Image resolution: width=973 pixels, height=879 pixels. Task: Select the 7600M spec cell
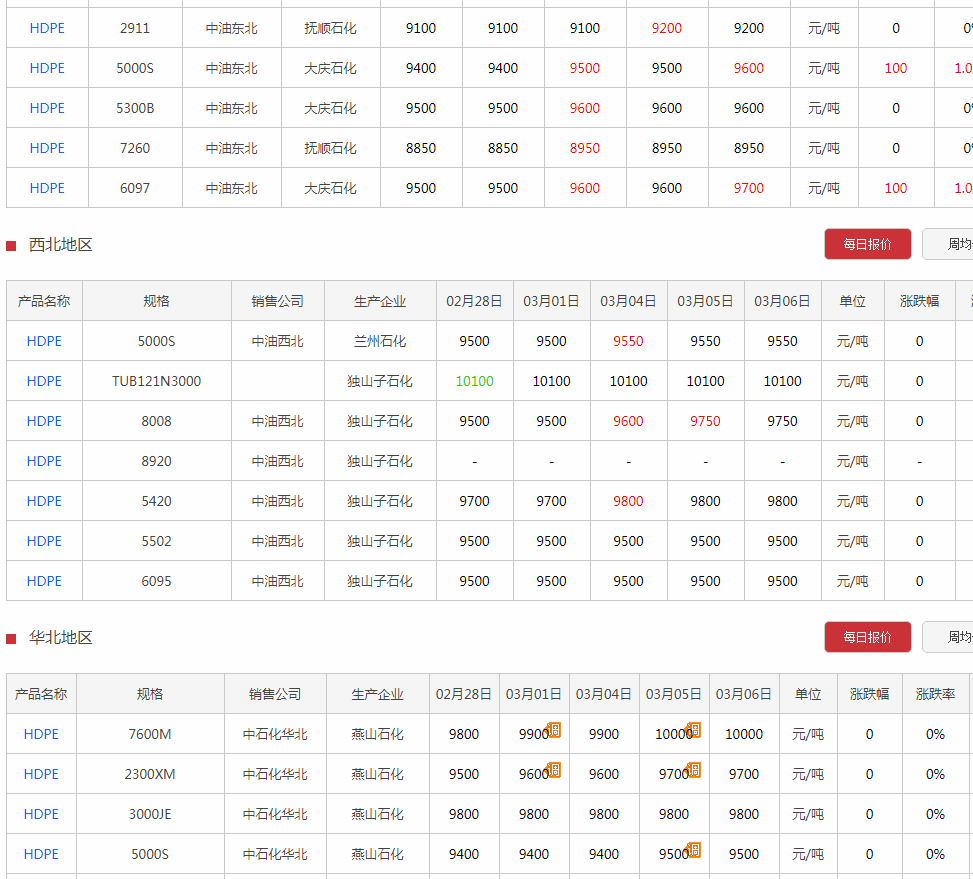coord(150,734)
